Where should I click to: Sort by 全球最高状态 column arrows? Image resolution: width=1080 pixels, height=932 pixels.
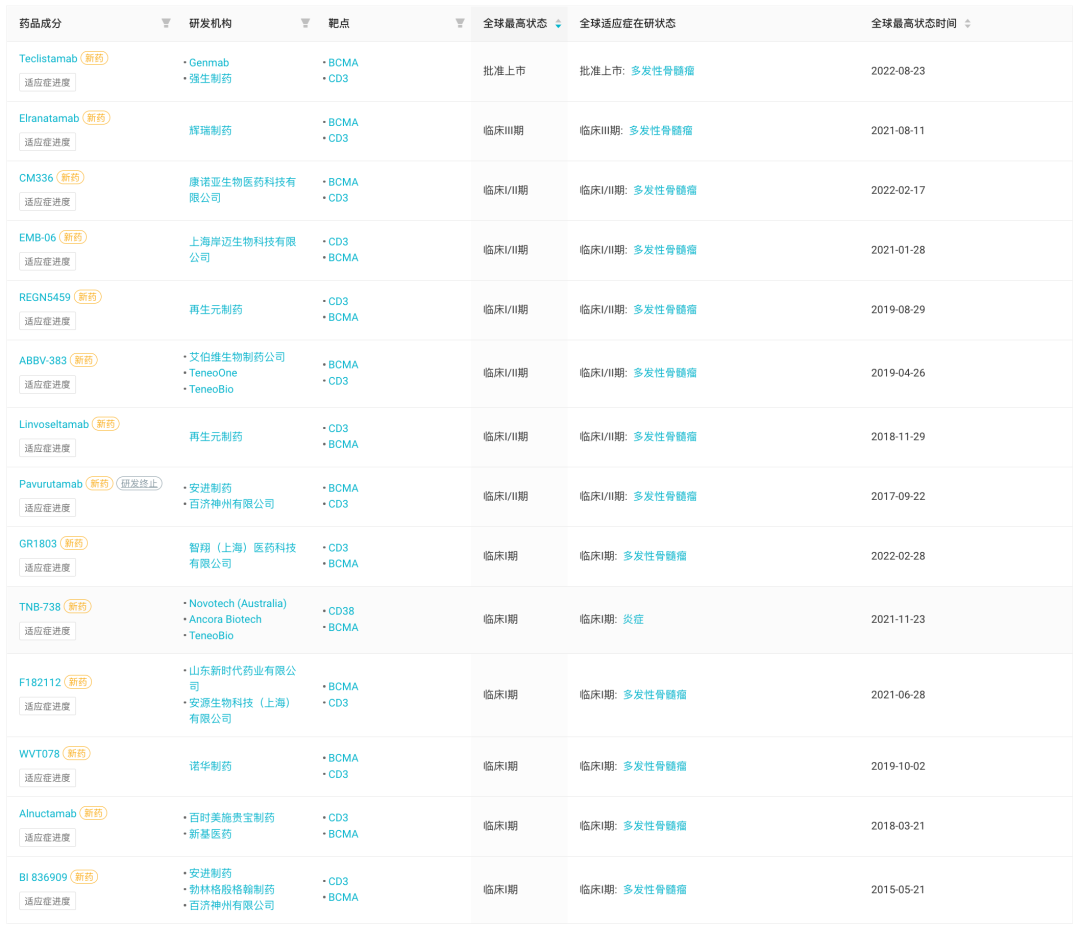click(558, 23)
